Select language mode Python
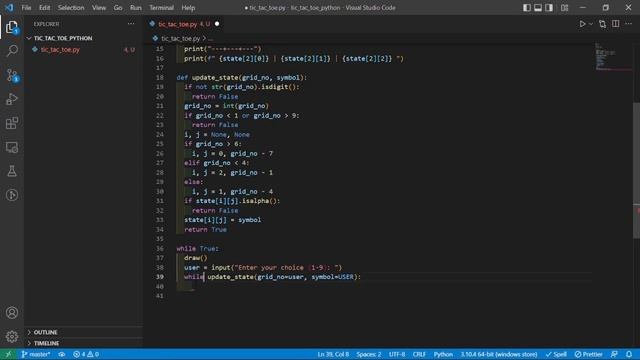Viewport: 640px width, 360px height. point(443,354)
